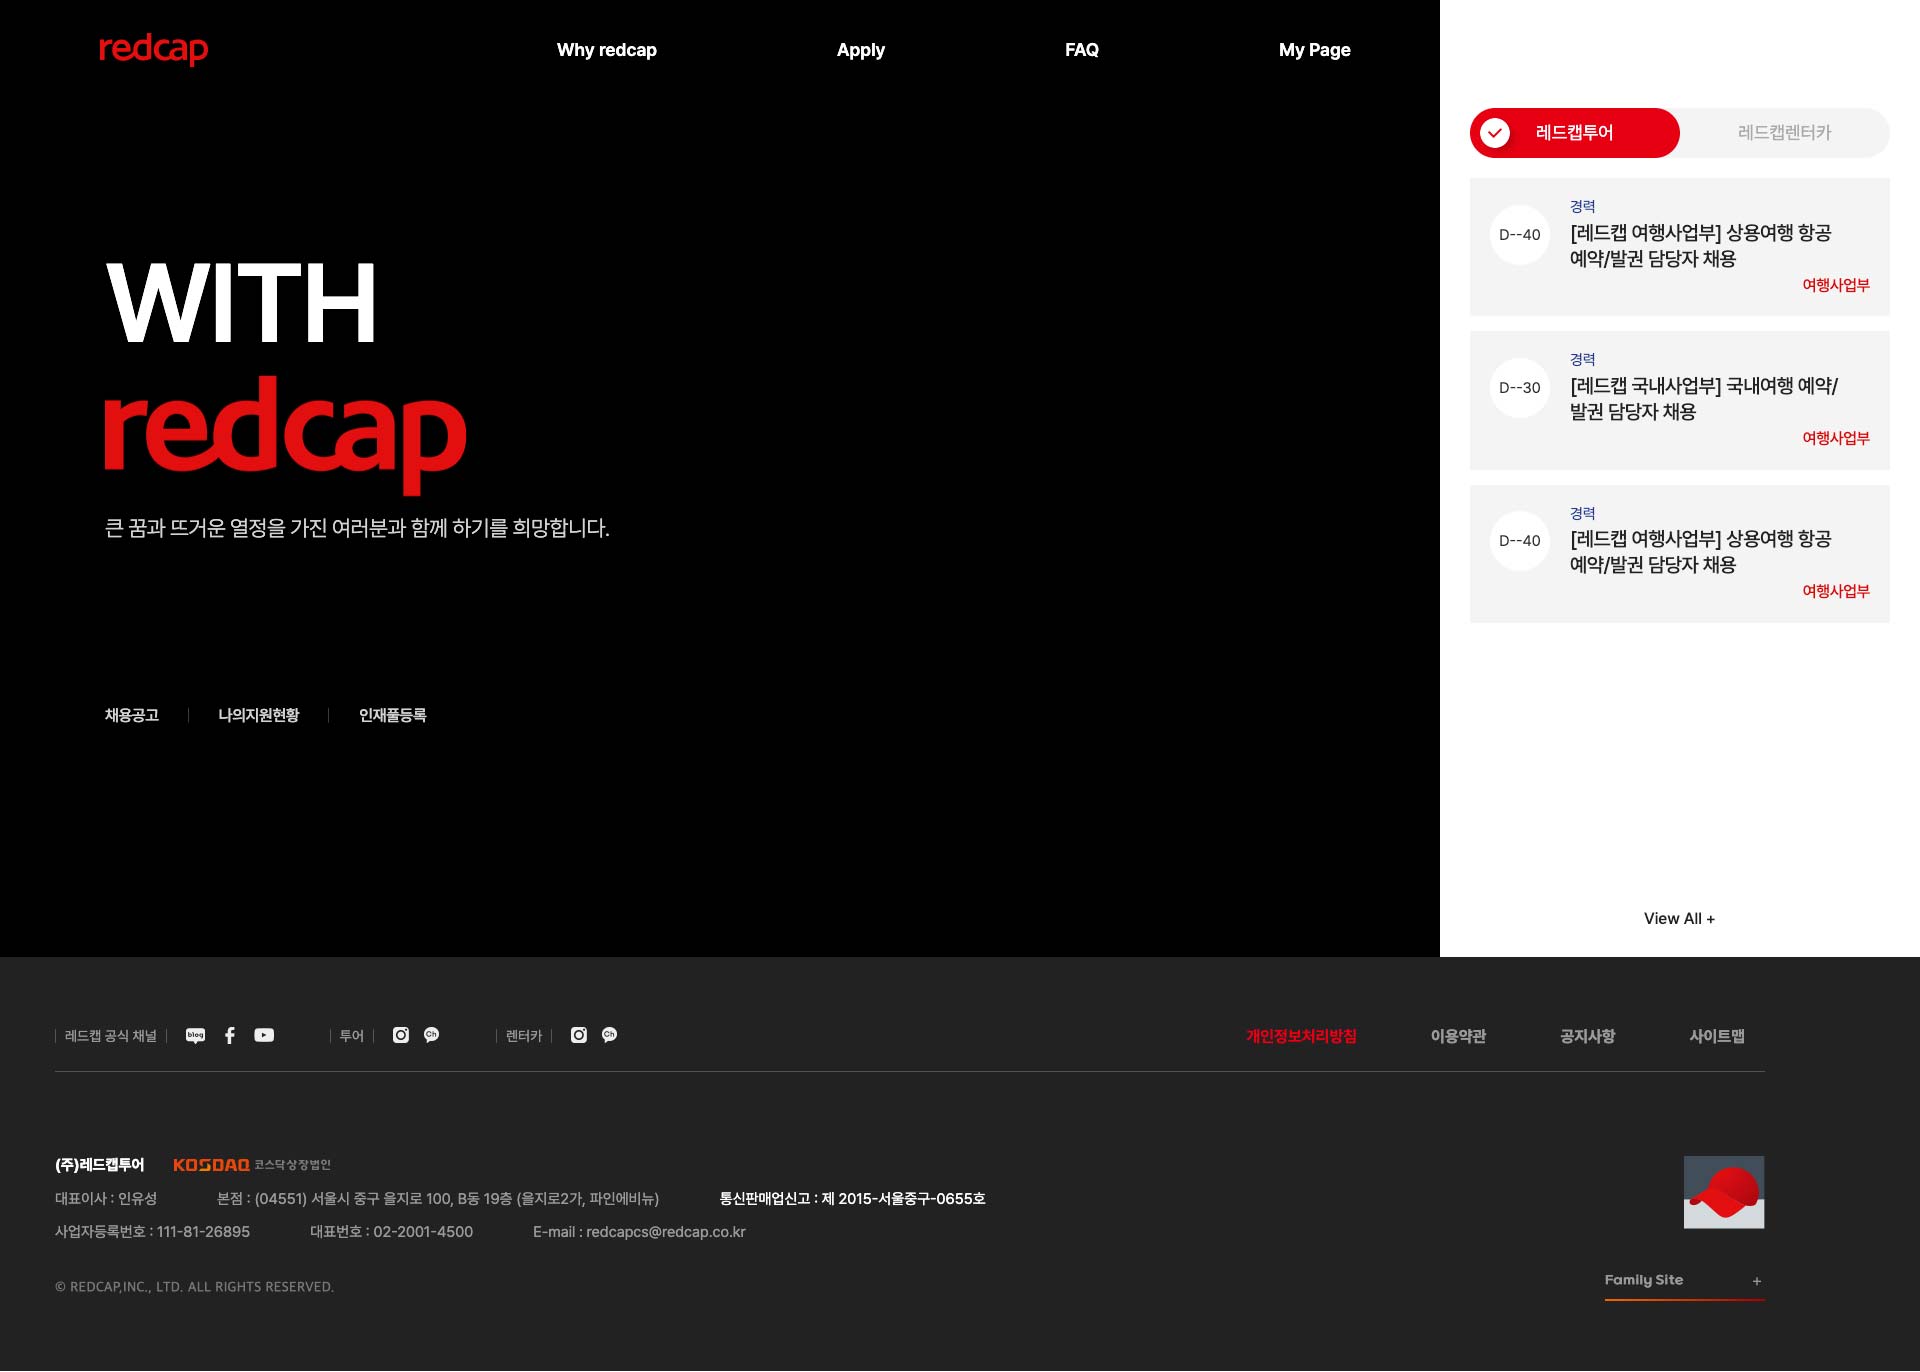Click the 개인정보처리방침 footer link

click(x=1301, y=1036)
